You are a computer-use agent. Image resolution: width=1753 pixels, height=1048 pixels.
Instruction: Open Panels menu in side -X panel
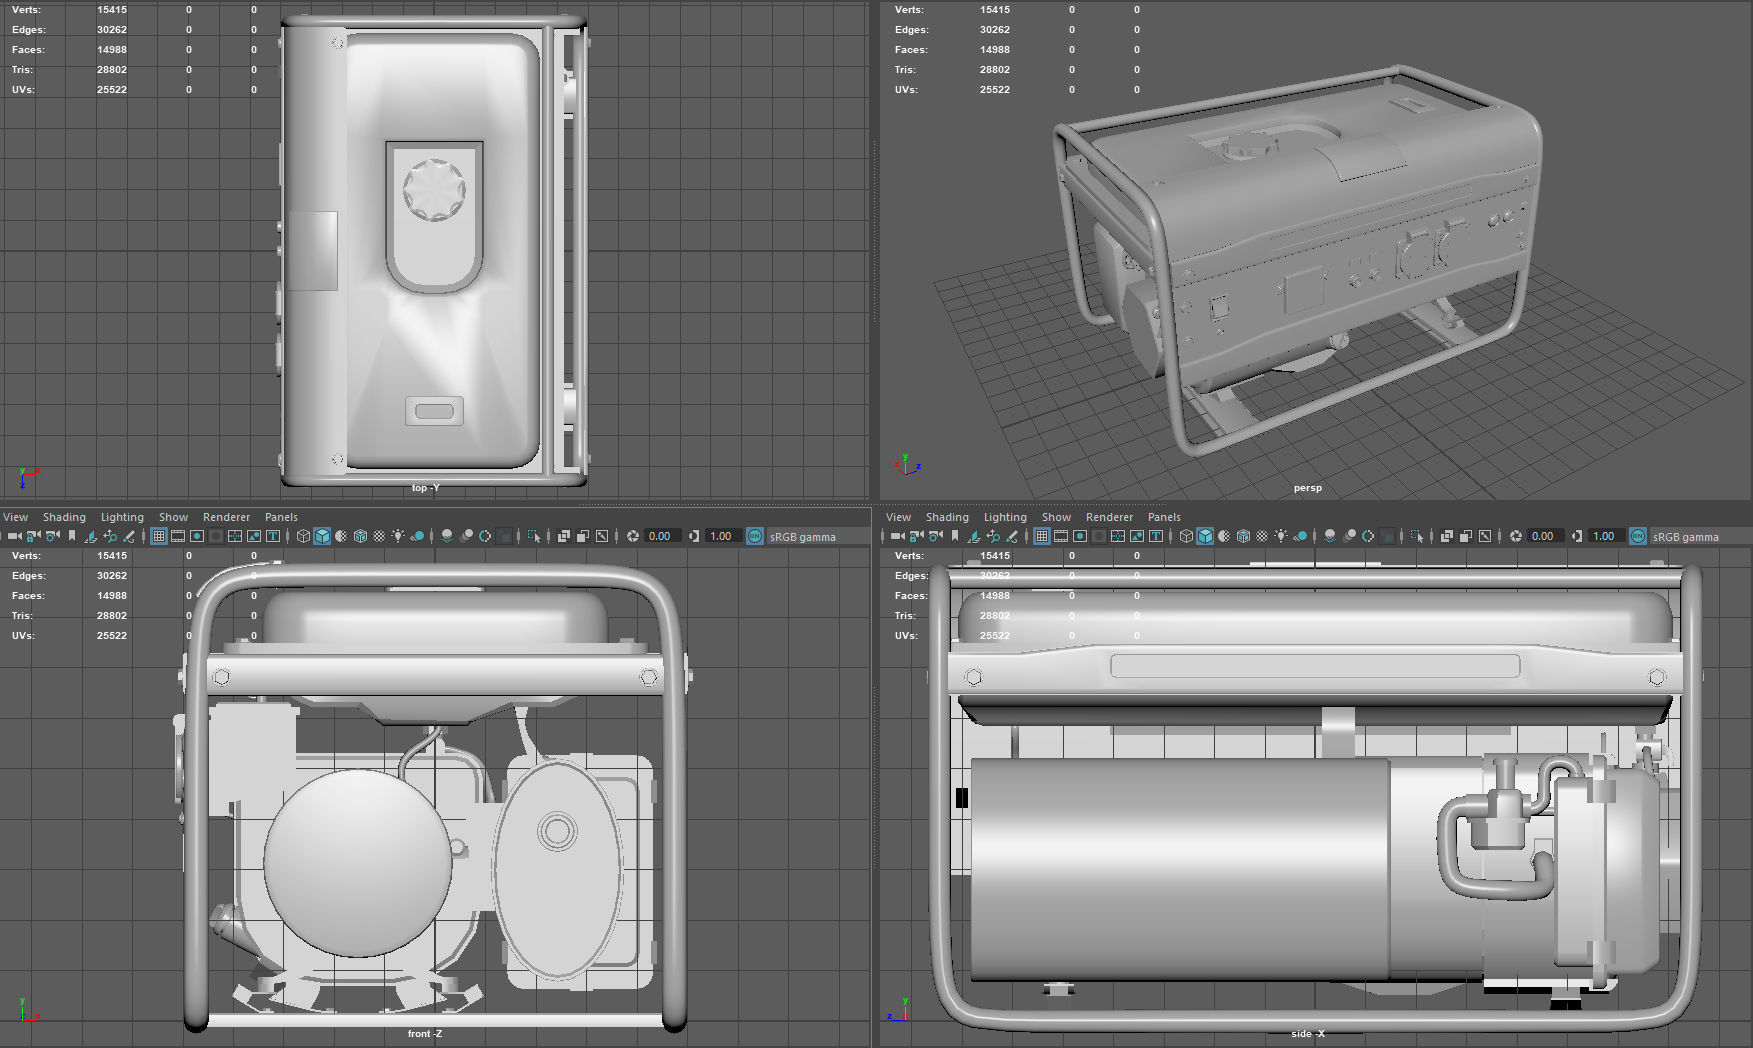pos(1164,517)
